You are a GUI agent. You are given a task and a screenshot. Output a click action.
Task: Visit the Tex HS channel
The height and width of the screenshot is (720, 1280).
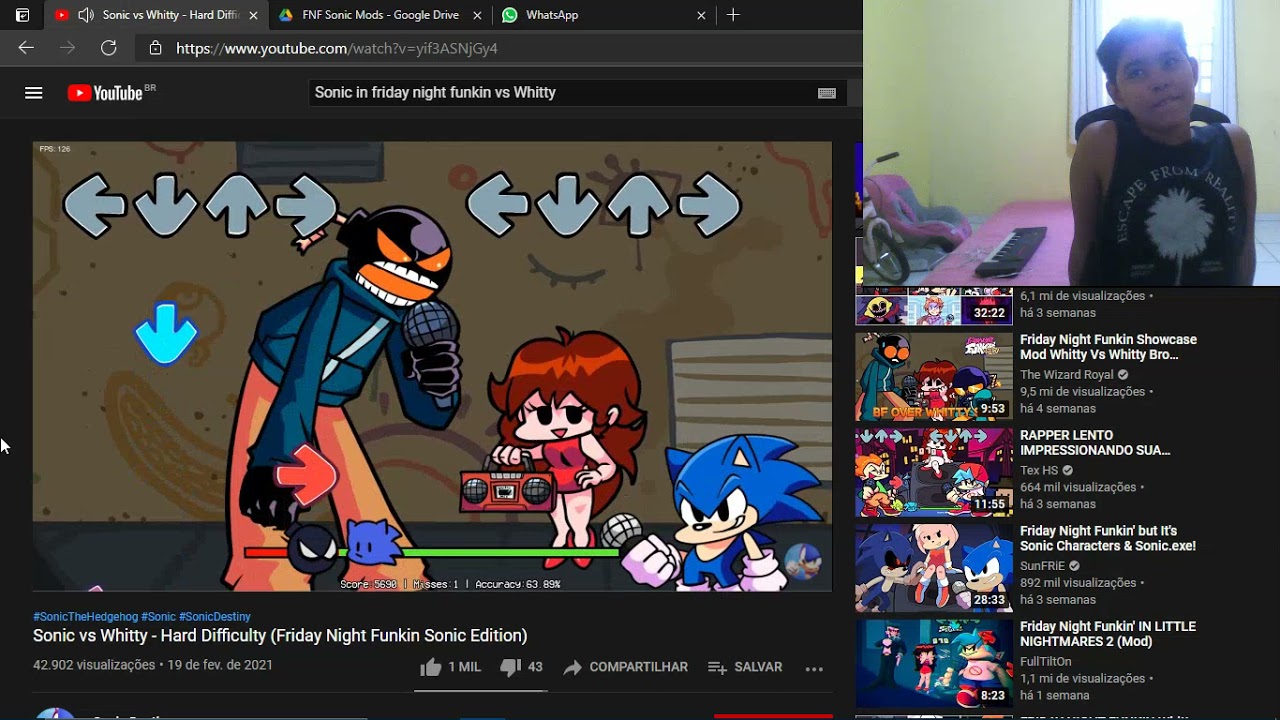pyautogui.click(x=1039, y=470)
